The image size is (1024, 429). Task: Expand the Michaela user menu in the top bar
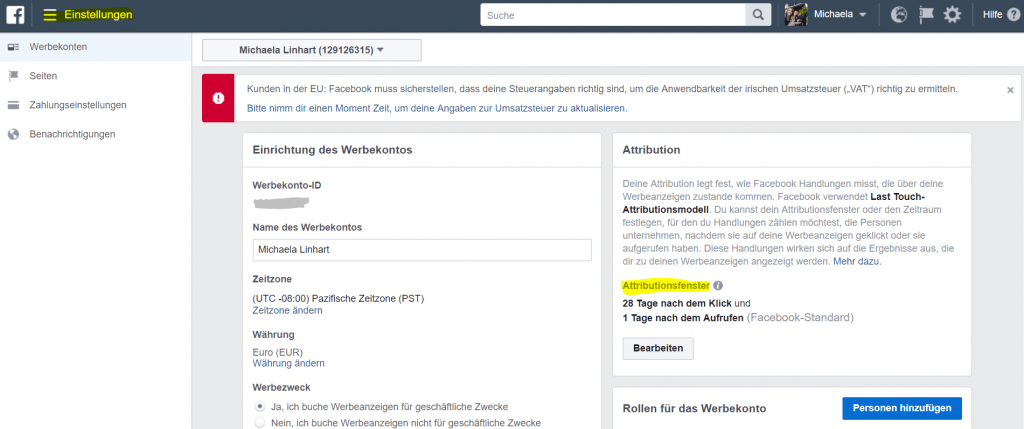(x=840, y=14)
